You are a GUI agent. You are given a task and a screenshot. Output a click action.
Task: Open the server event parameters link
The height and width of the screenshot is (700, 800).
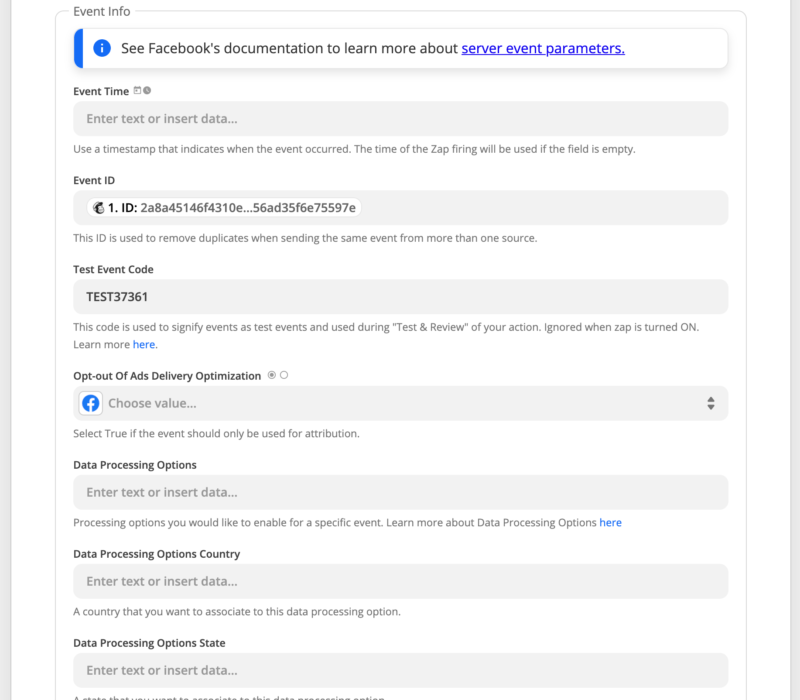coord(543,48)
